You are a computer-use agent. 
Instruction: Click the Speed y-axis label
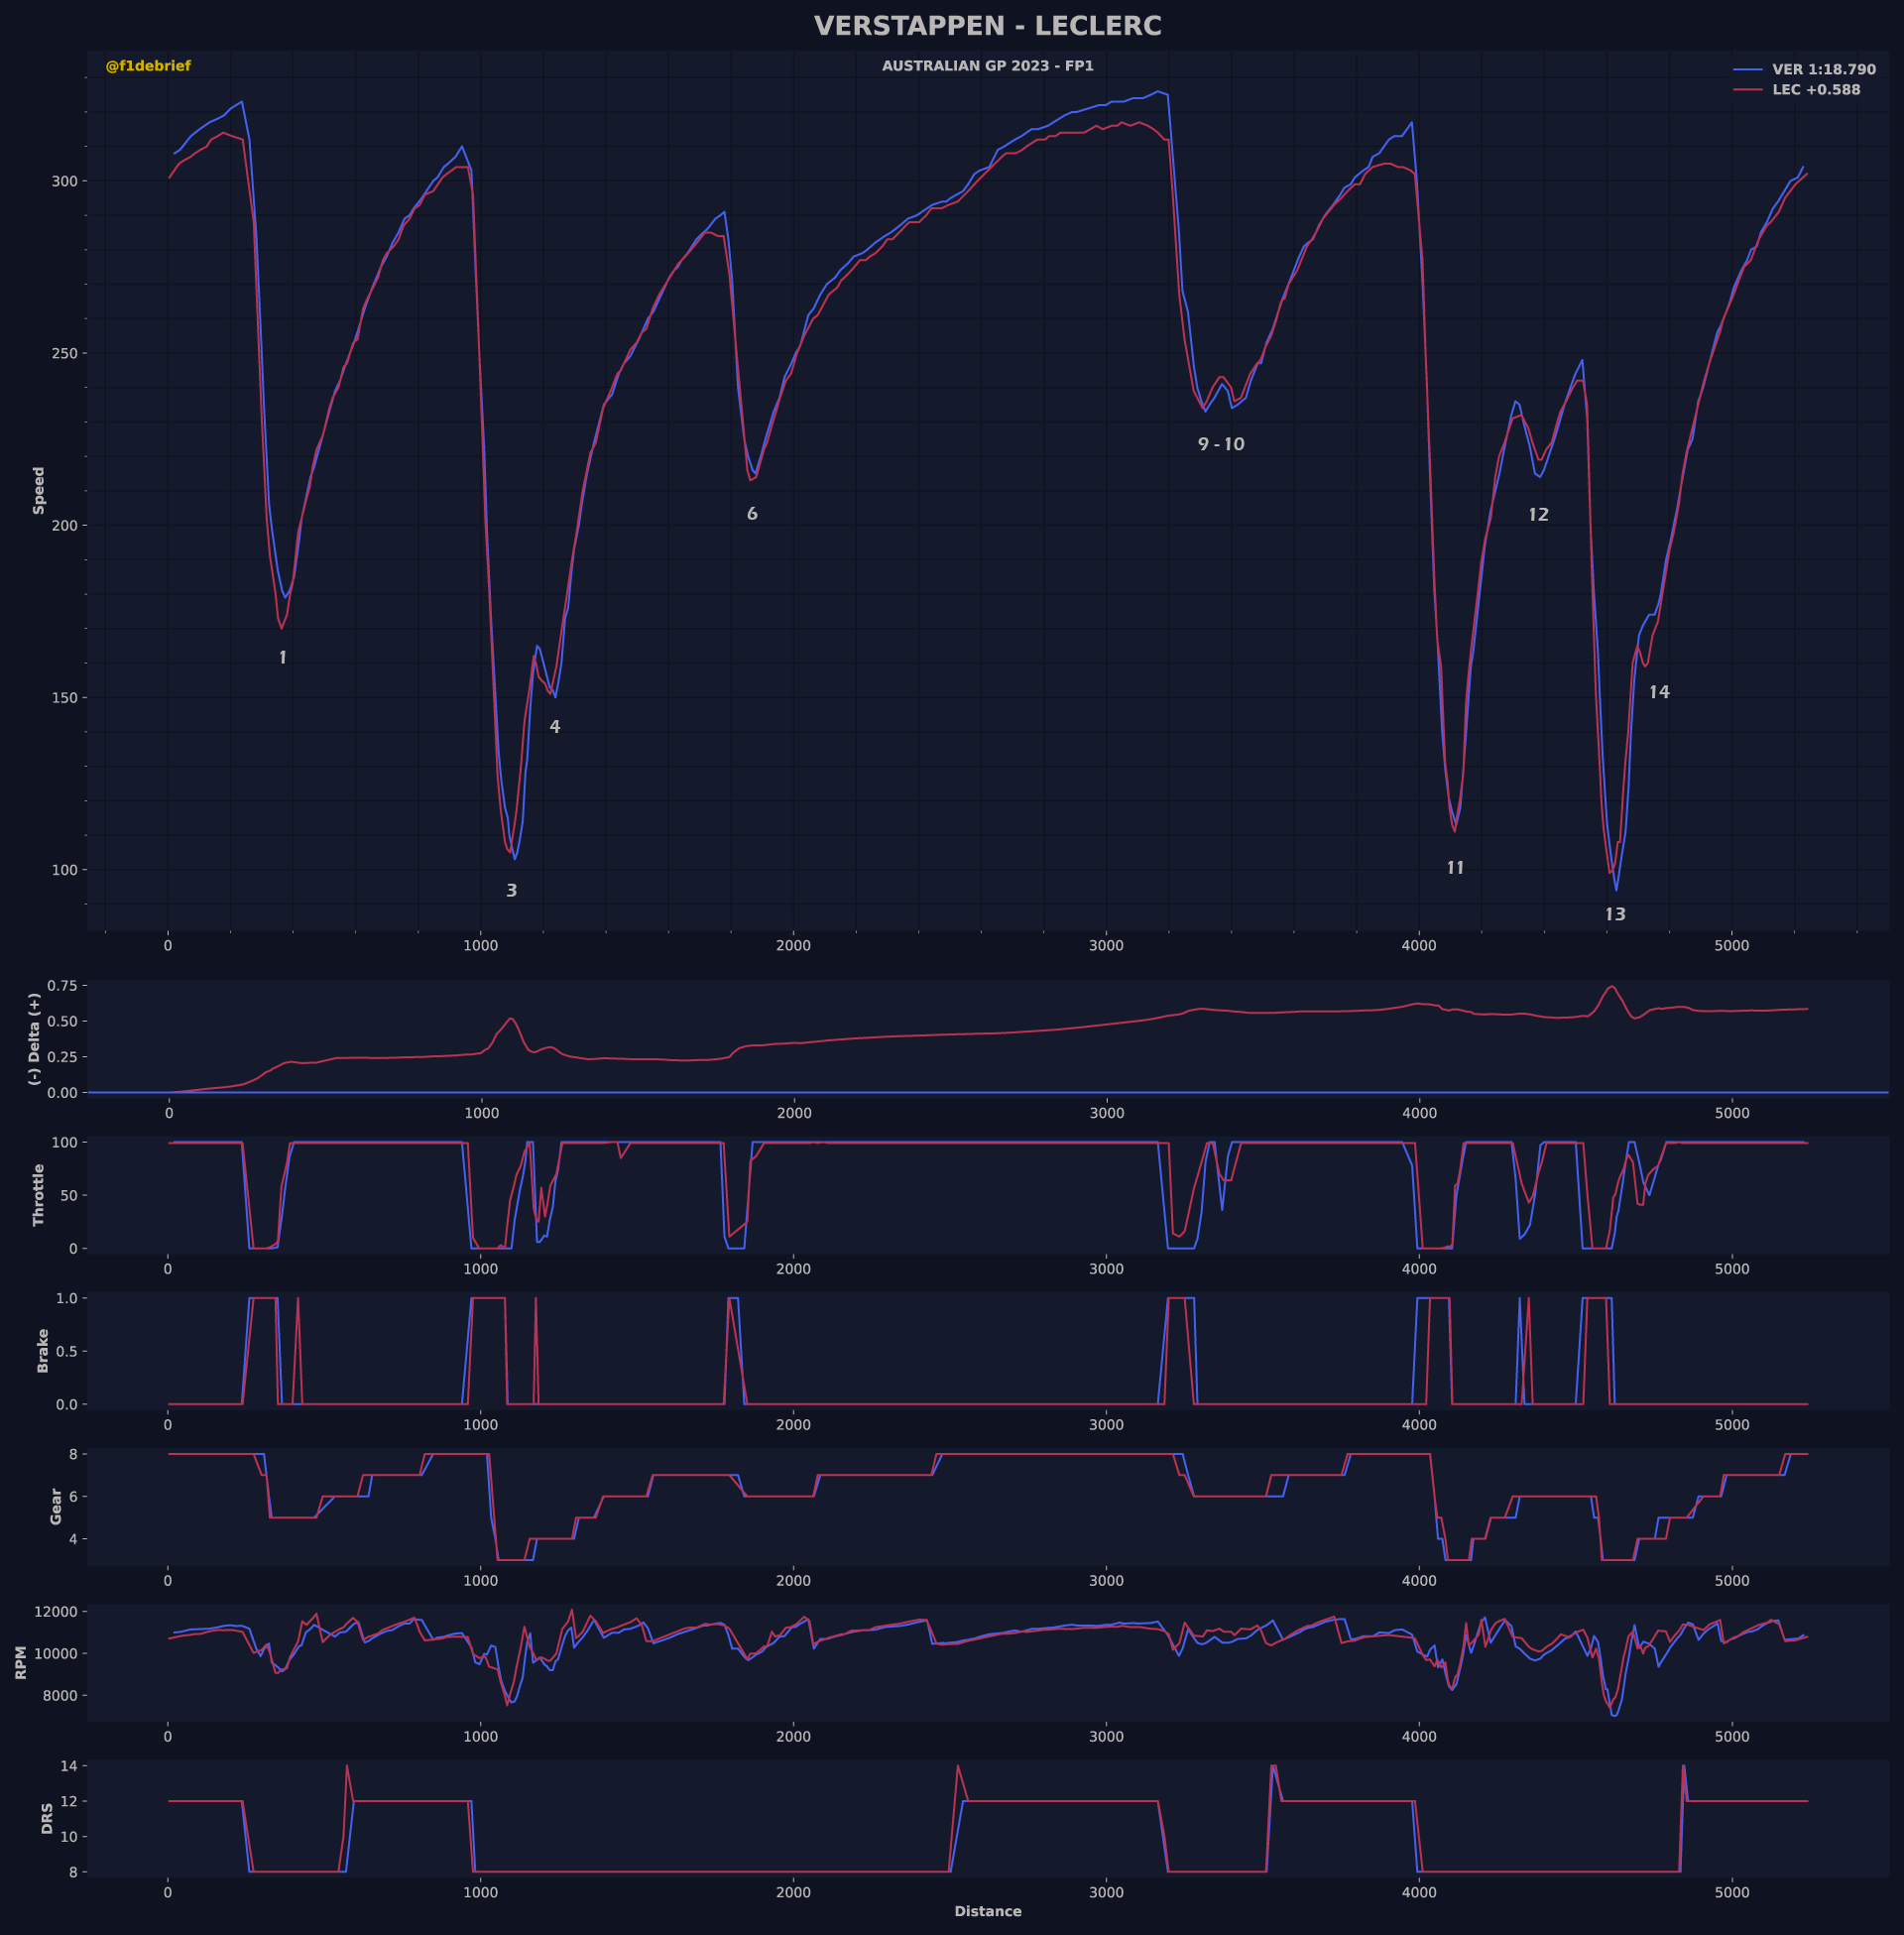click(39, 490)
